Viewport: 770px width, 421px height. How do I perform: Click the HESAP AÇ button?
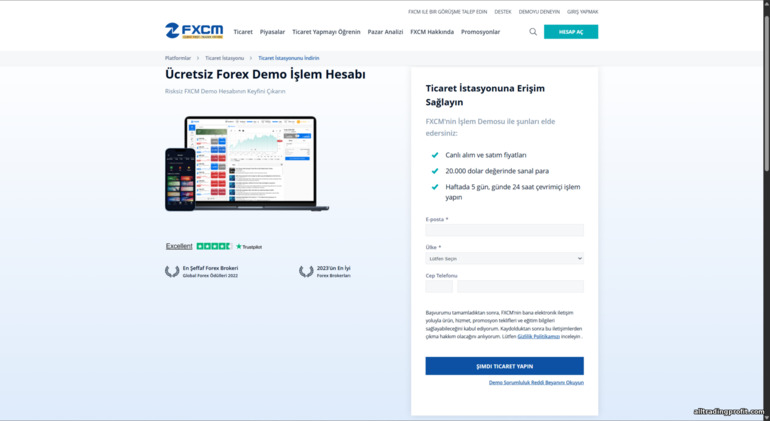pyautogui.click(x=571, y=32)
